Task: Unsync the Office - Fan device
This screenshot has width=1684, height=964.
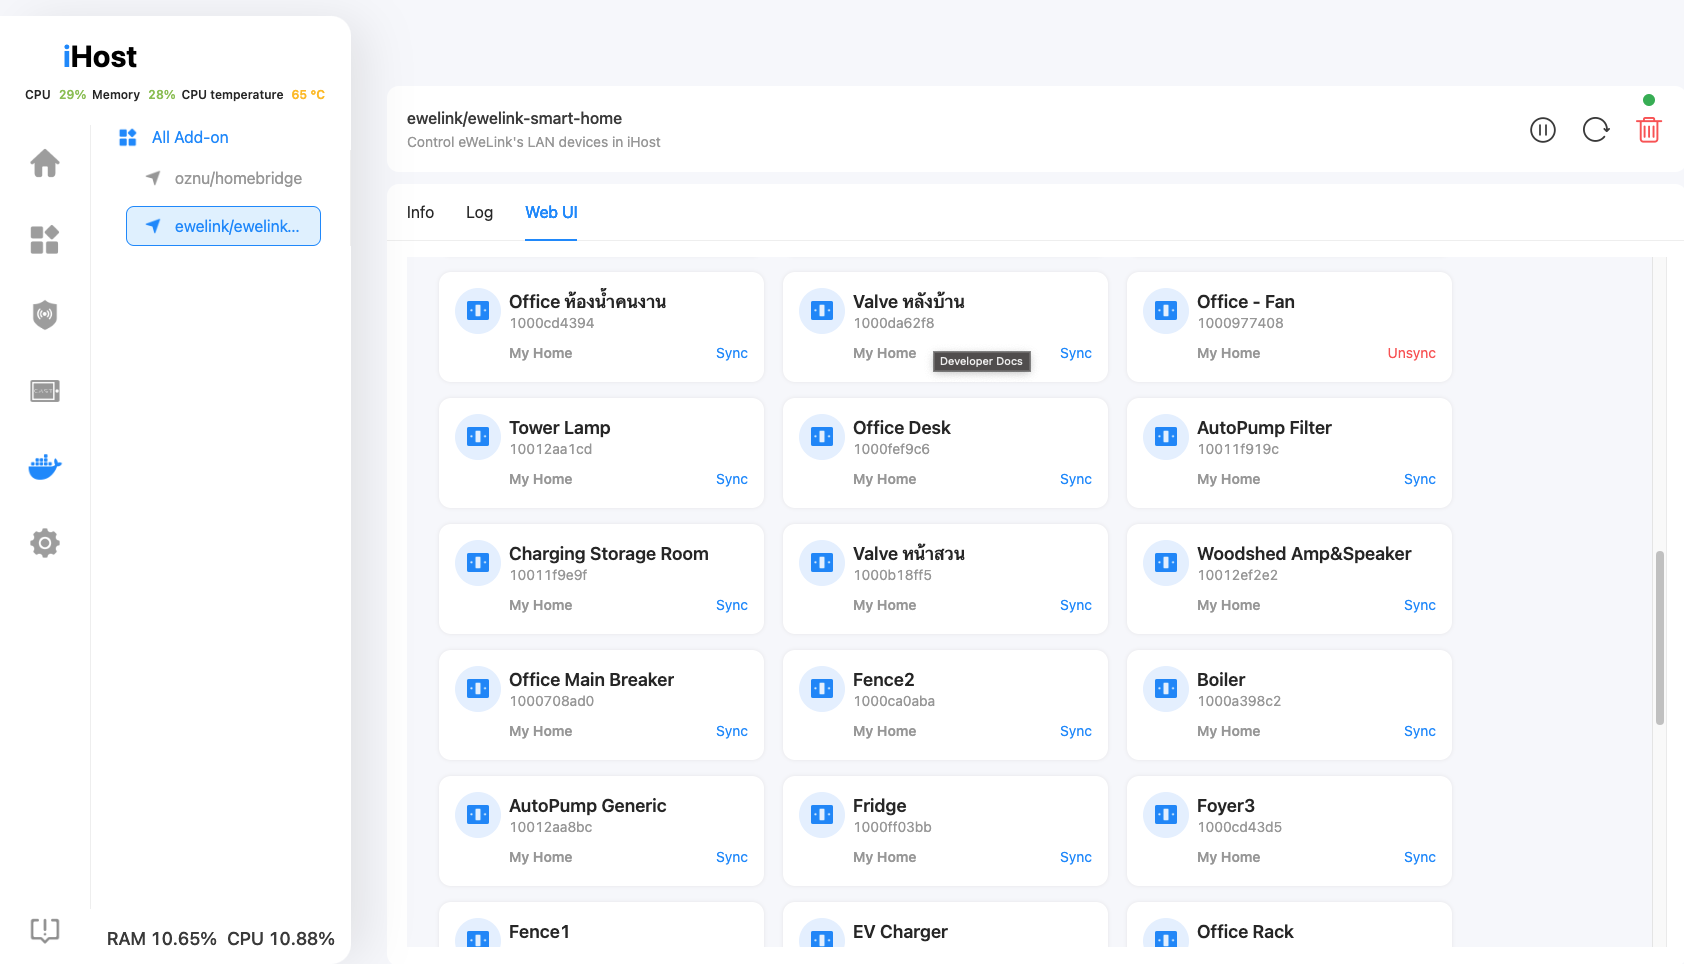Action: (1411, 353)
